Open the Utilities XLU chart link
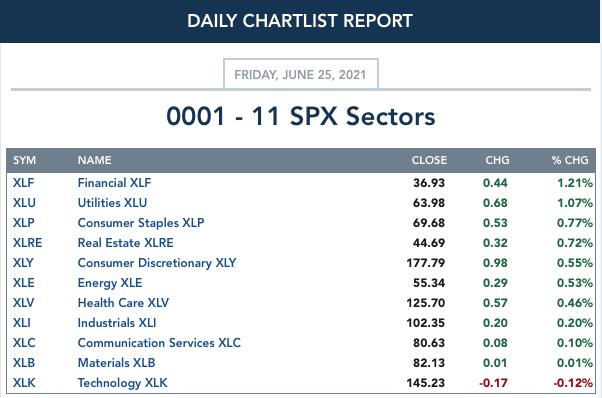This screenshot has height=398, width=602. 112,203
